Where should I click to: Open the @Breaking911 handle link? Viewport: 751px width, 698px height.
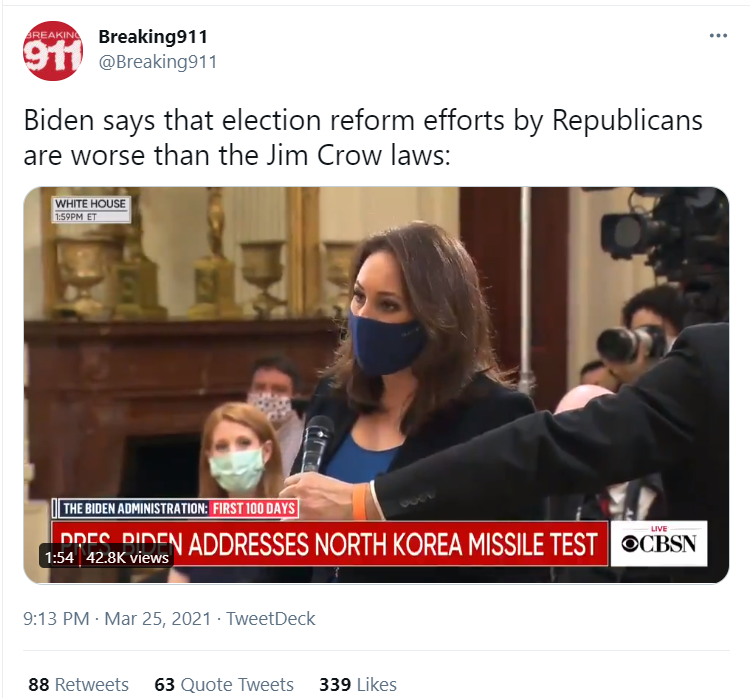click(158, 62)
